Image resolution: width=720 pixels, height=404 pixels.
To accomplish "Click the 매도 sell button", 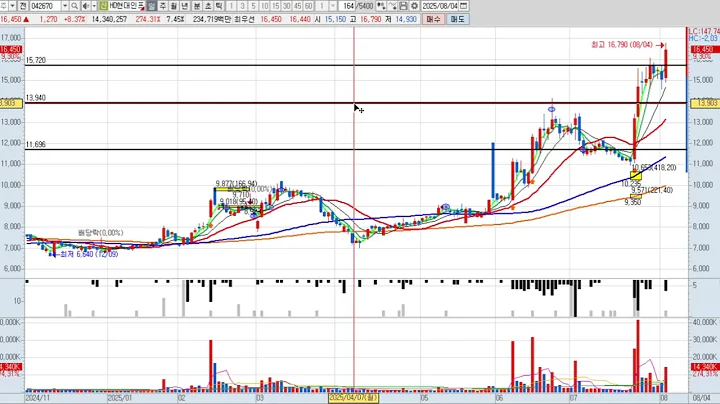I will point(457,19).
